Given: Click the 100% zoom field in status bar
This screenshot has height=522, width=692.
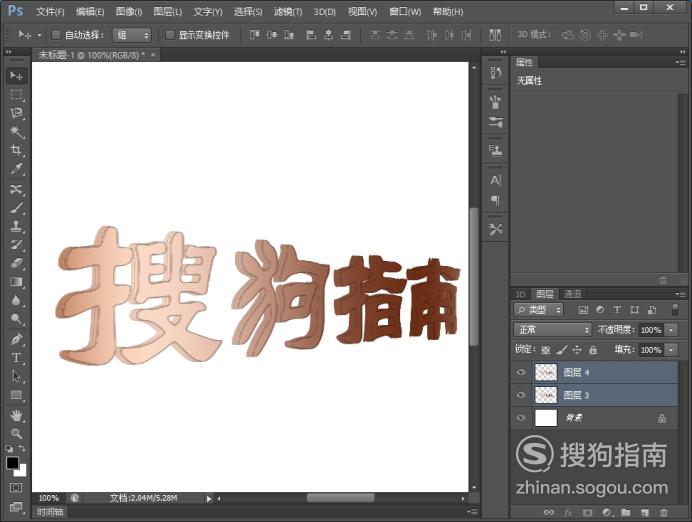Looking at the screenshot, I should tap(49, 498).
